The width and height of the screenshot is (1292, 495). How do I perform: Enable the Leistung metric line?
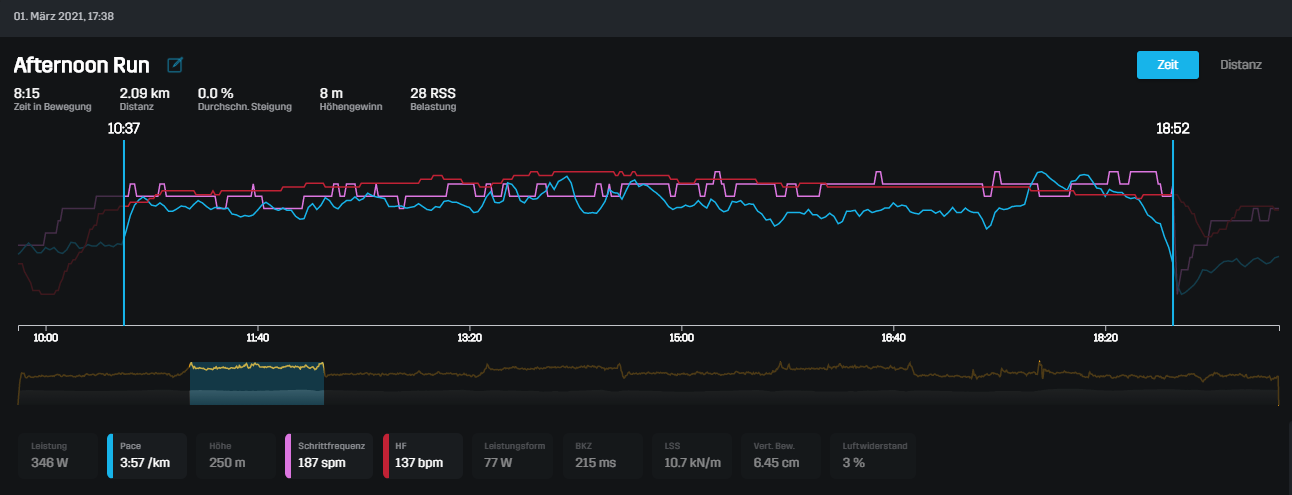pos(58,456)
